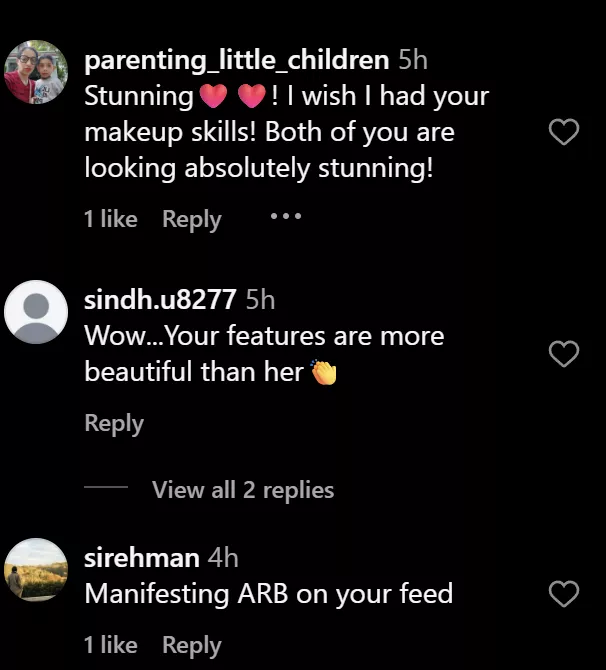Screen dimensions: 606x670
Task: View the 1 like on sirehman's comment
Action: 110,645
